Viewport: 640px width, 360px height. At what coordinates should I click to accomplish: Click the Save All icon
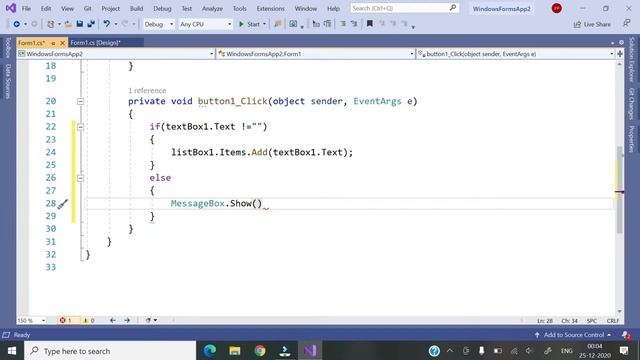click(x=91, y=24)
